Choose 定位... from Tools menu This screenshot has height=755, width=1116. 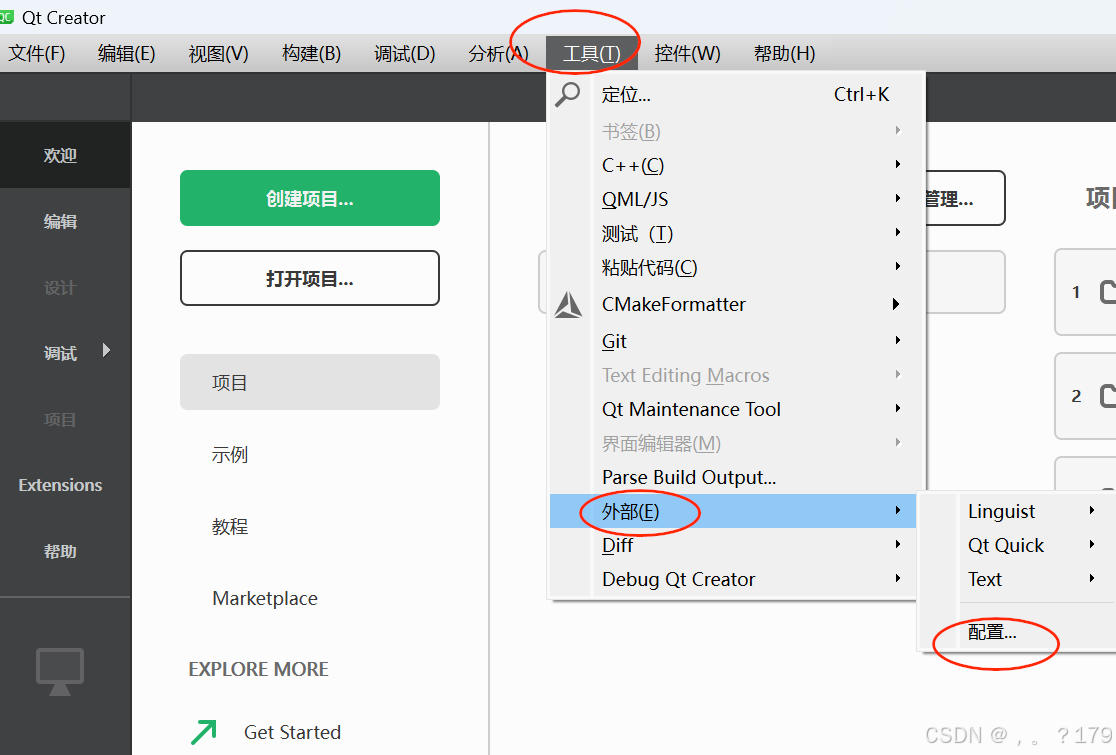(x=737, y=95)
